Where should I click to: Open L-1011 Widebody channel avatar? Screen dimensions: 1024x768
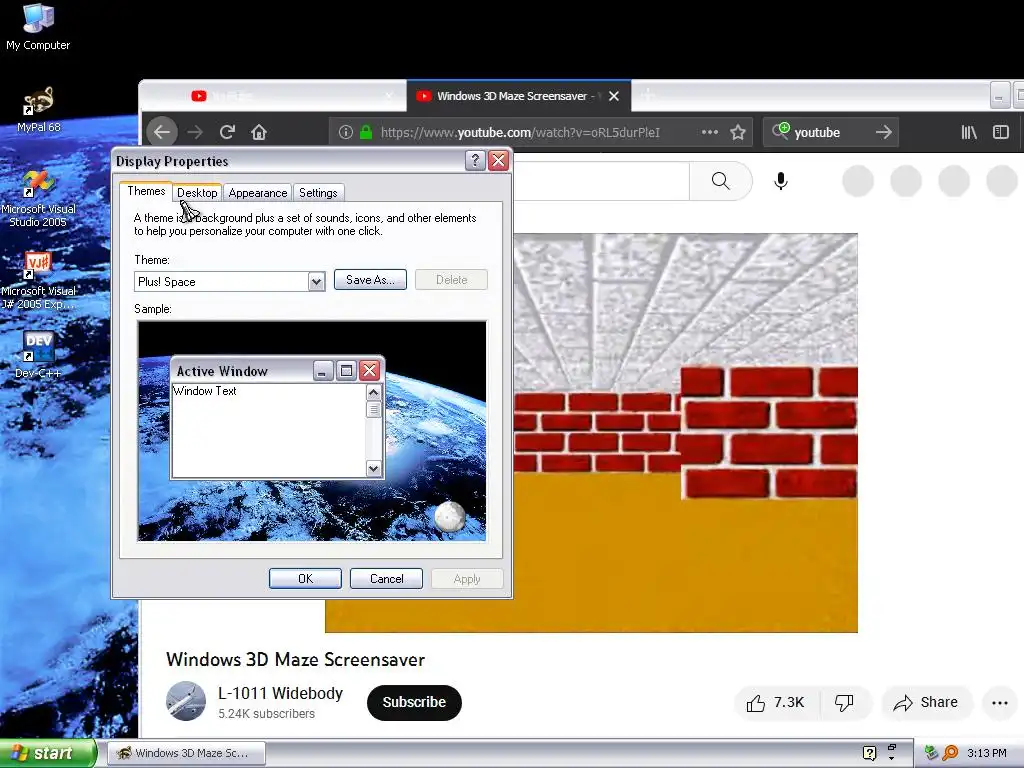[x=185, y=701]
